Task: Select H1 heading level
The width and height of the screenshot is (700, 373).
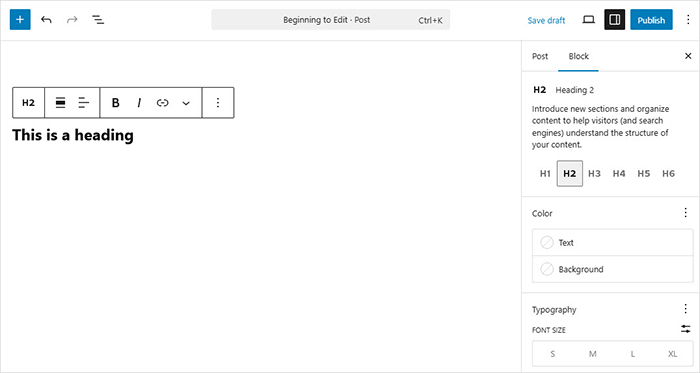Action: tap(545, 174)
